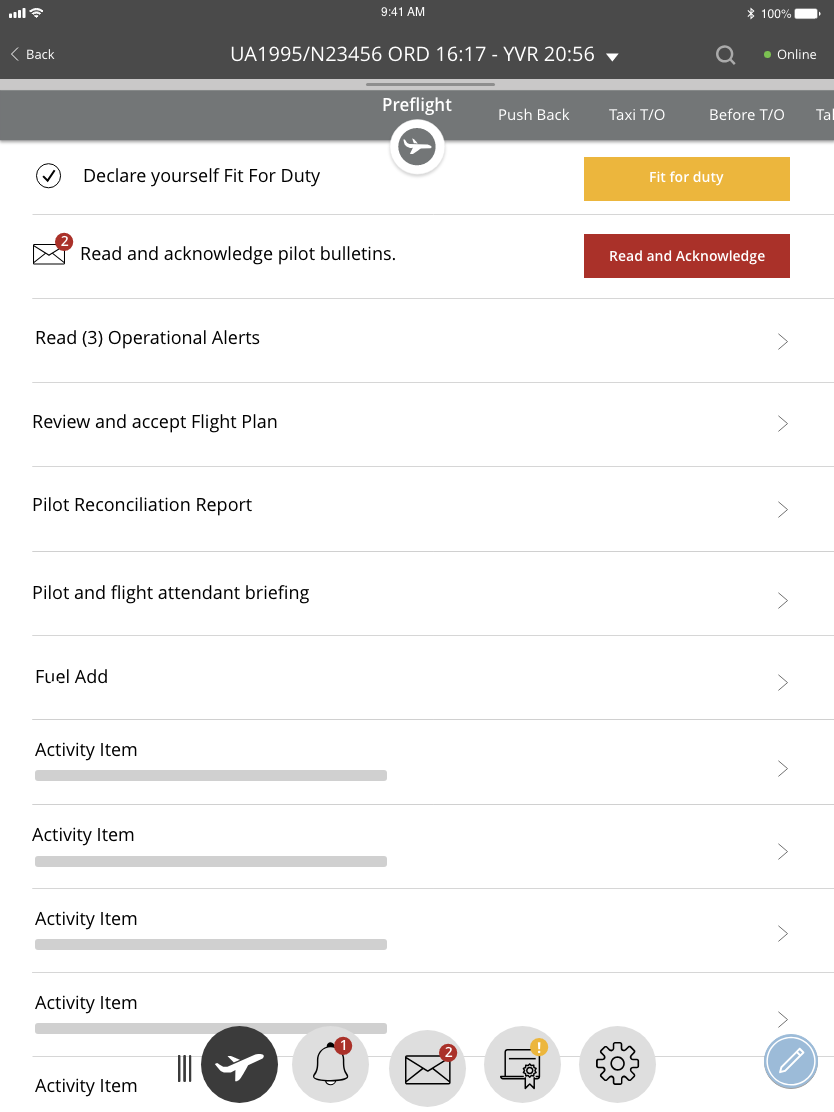The width and height of the screenshot is (834, 1112).
Task: Toggle the Fit For Duty checkmark circle
Action: click(x=49, y=176)
